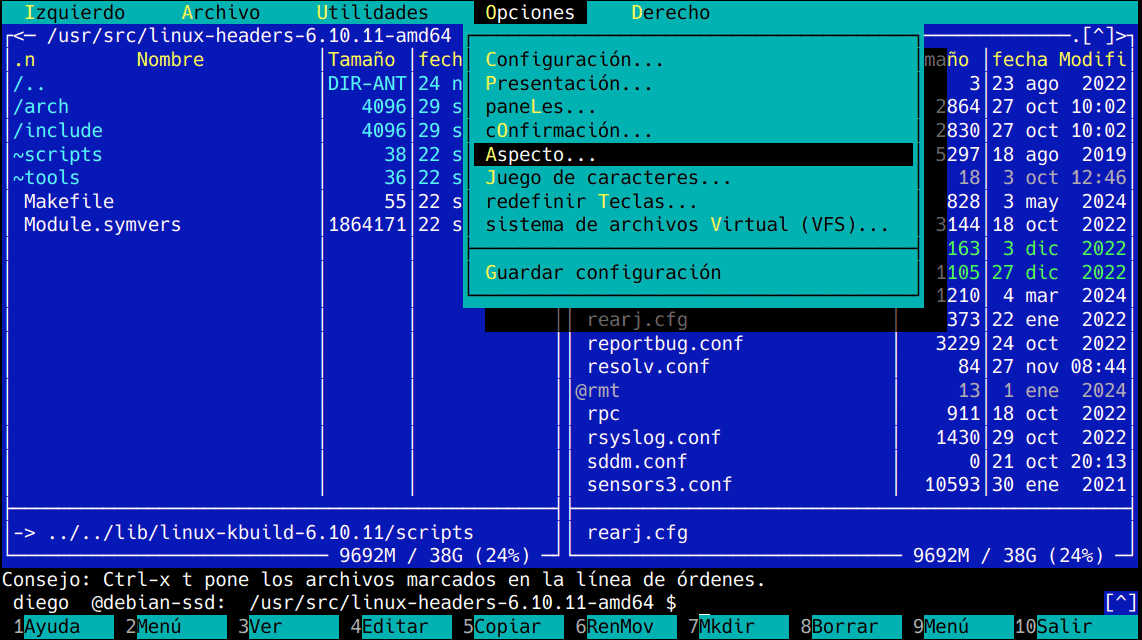The height and width of the screenshot is (640, 1142).
Task: Click the highlighted Opciones menu
Action: click(529, 12)
